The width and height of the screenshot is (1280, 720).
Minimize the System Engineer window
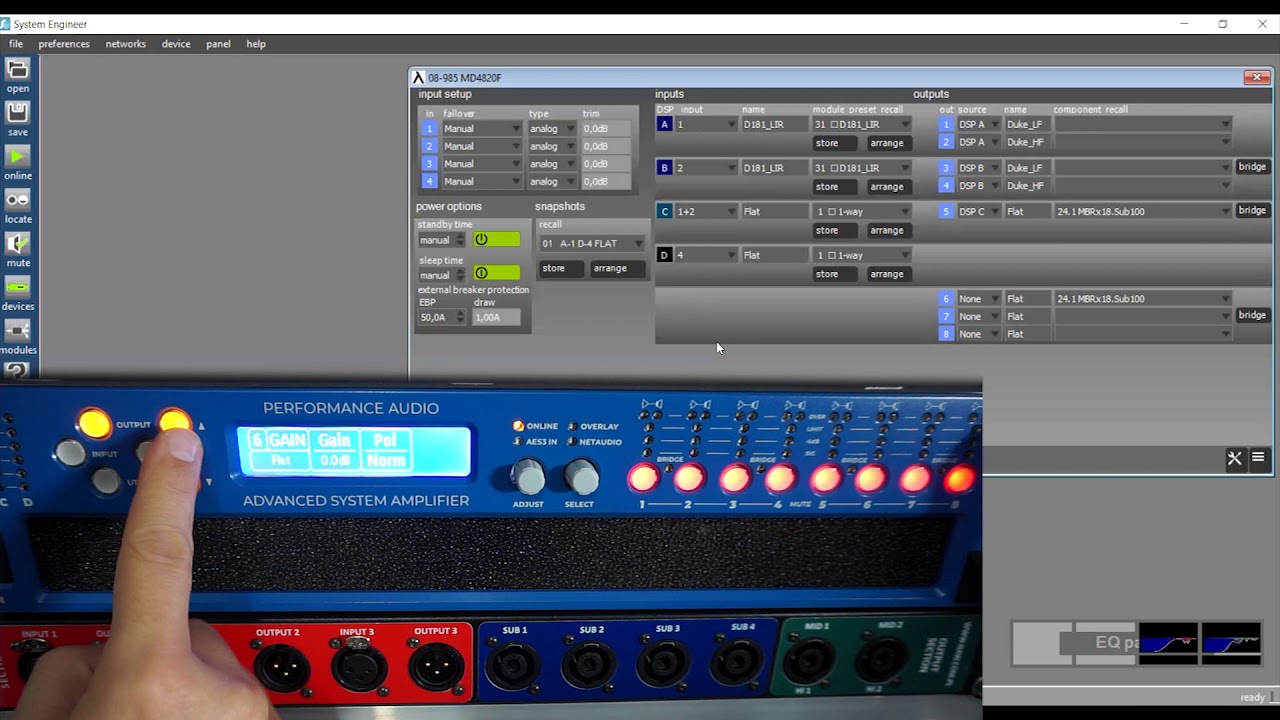pos(1184,24)
